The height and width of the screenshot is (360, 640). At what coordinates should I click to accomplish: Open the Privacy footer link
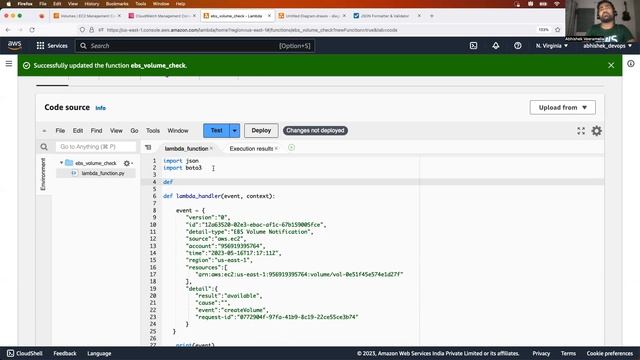[x=541, y=353]
